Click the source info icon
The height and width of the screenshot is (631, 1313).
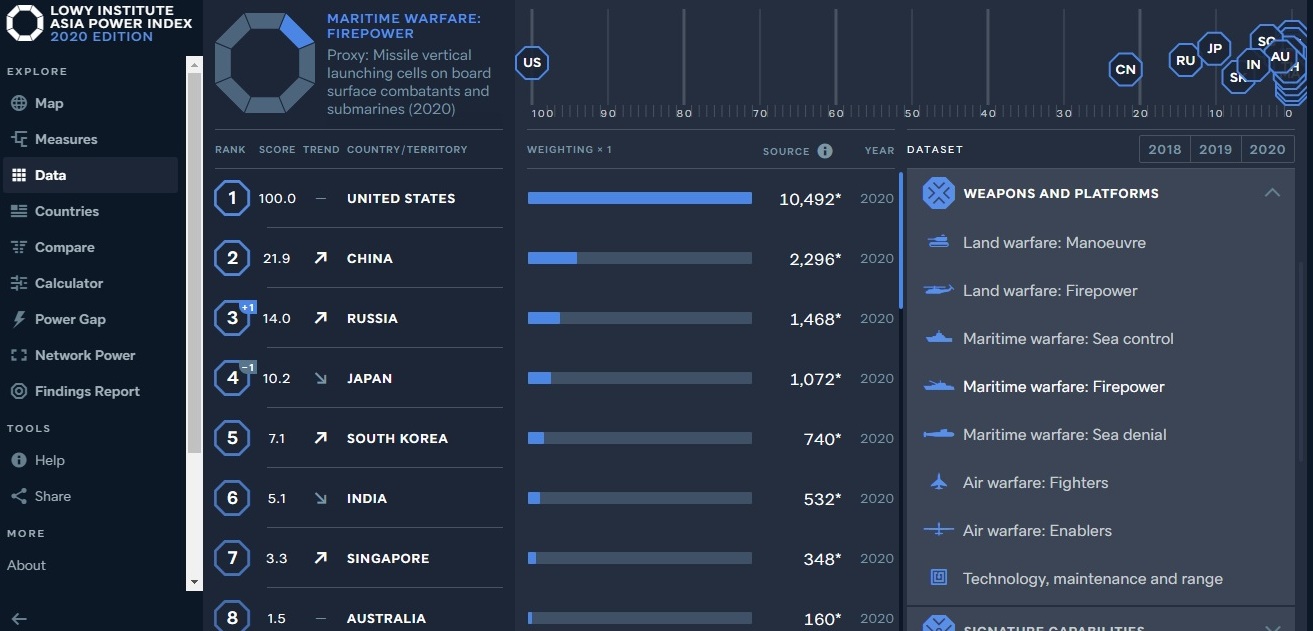825,151
